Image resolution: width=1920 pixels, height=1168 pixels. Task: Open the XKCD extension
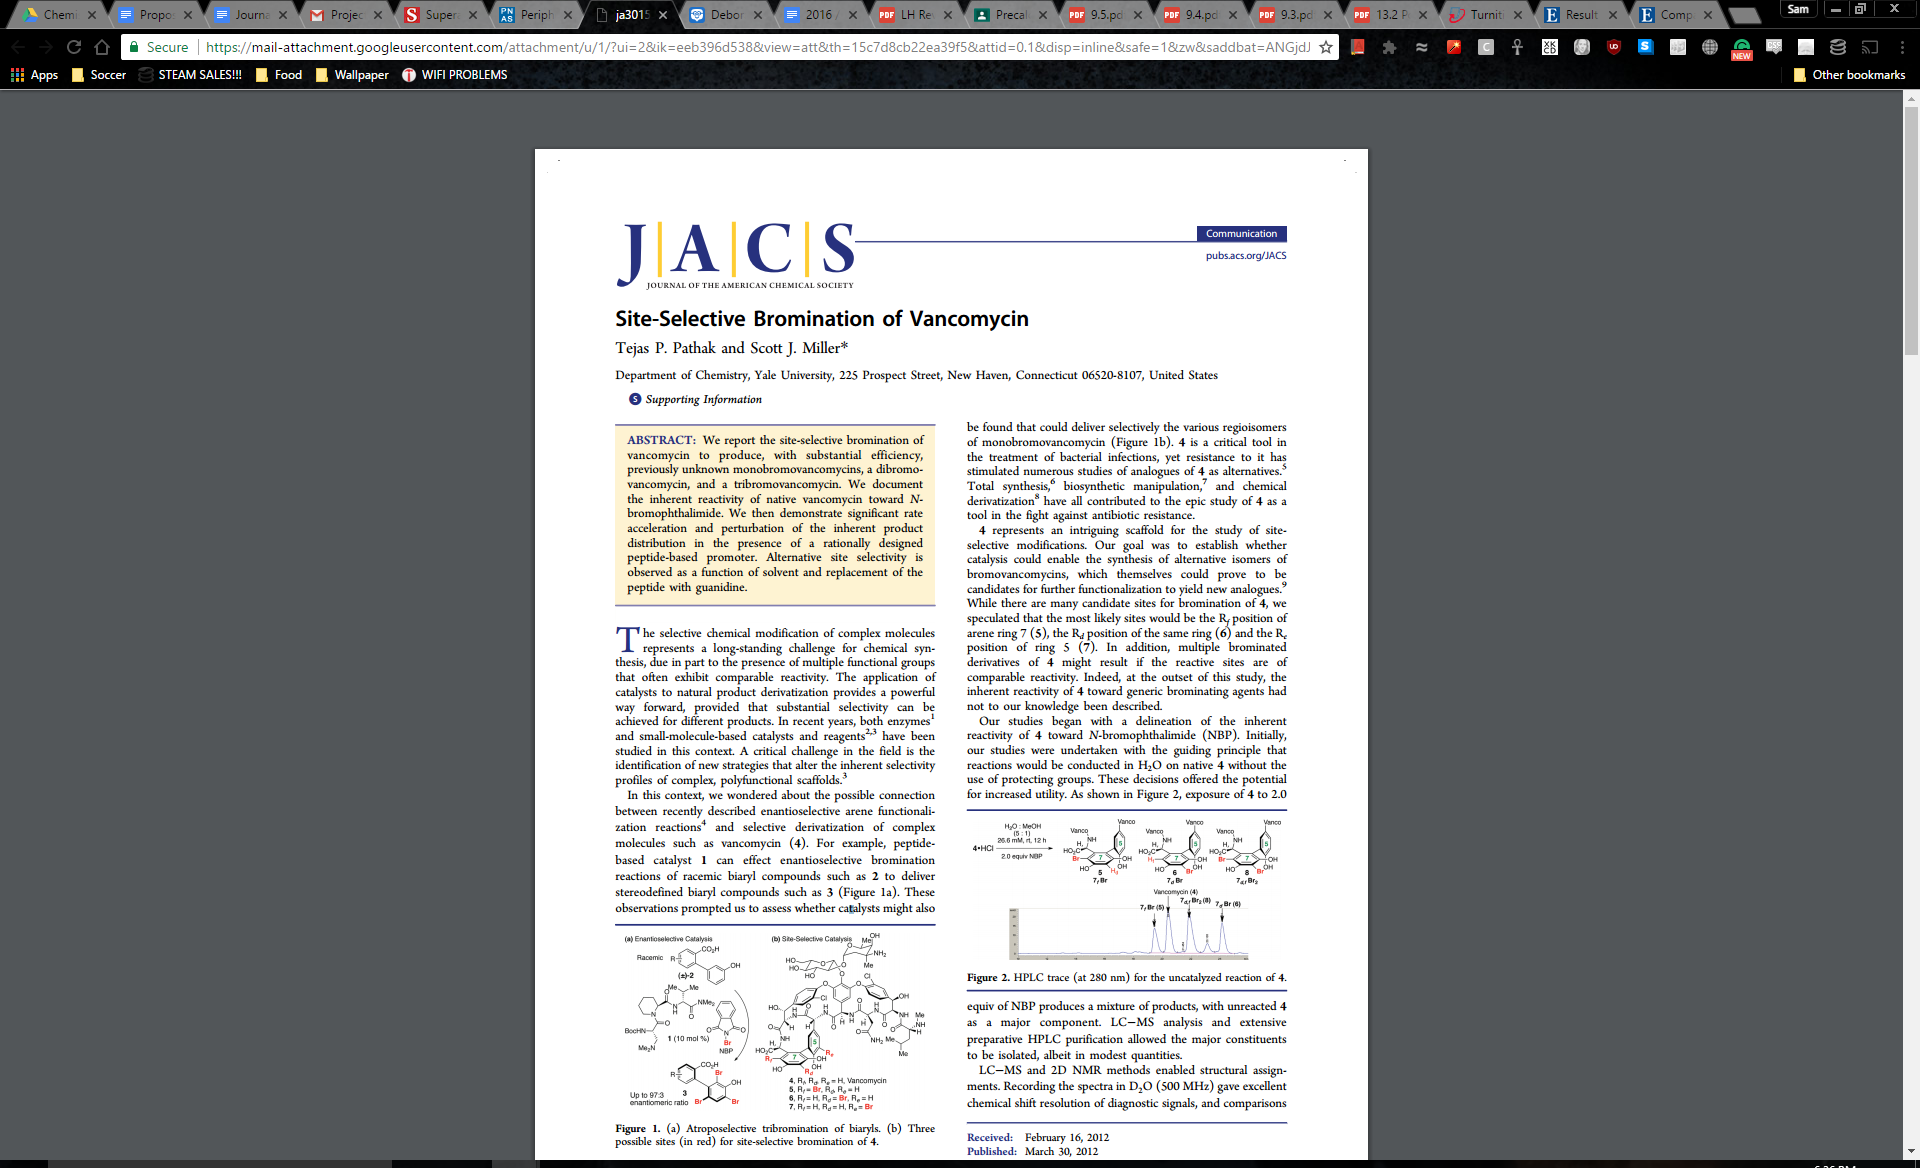coord(1550,47)
